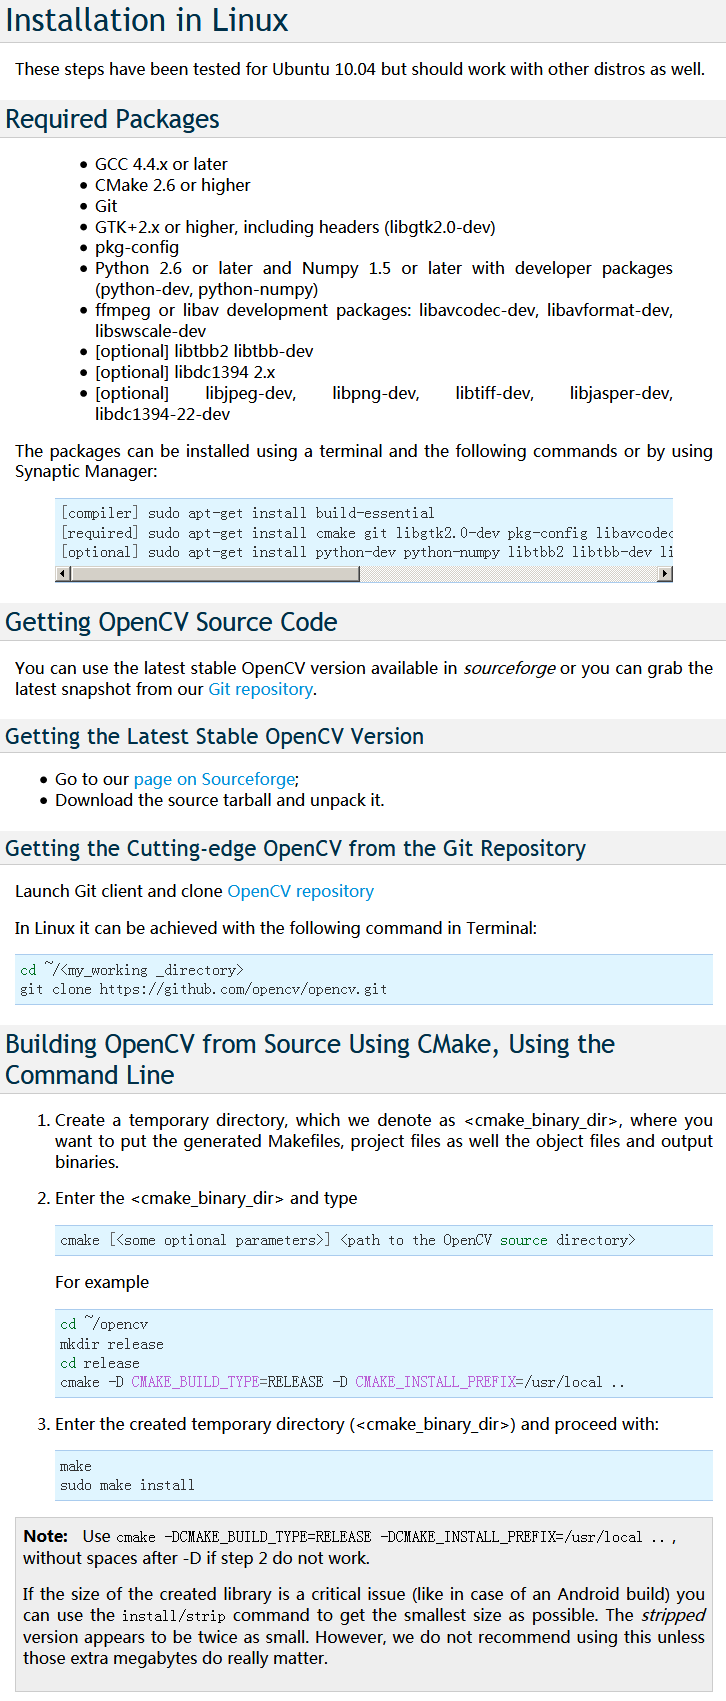Click the Installation in Linux heading
This screenshot has height=1701, width=726.
[x=147, y=20]
